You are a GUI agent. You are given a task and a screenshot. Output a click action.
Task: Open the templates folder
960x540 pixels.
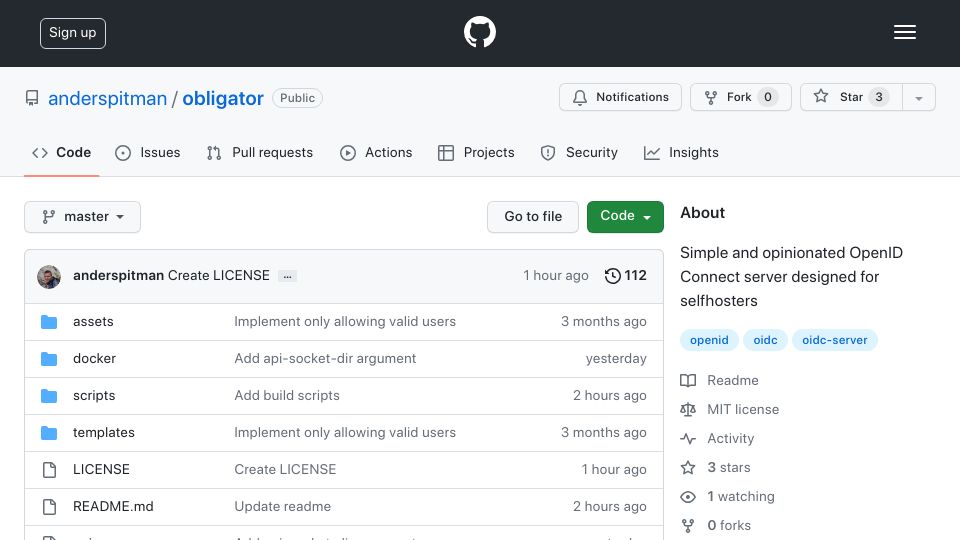click(103, 432)
